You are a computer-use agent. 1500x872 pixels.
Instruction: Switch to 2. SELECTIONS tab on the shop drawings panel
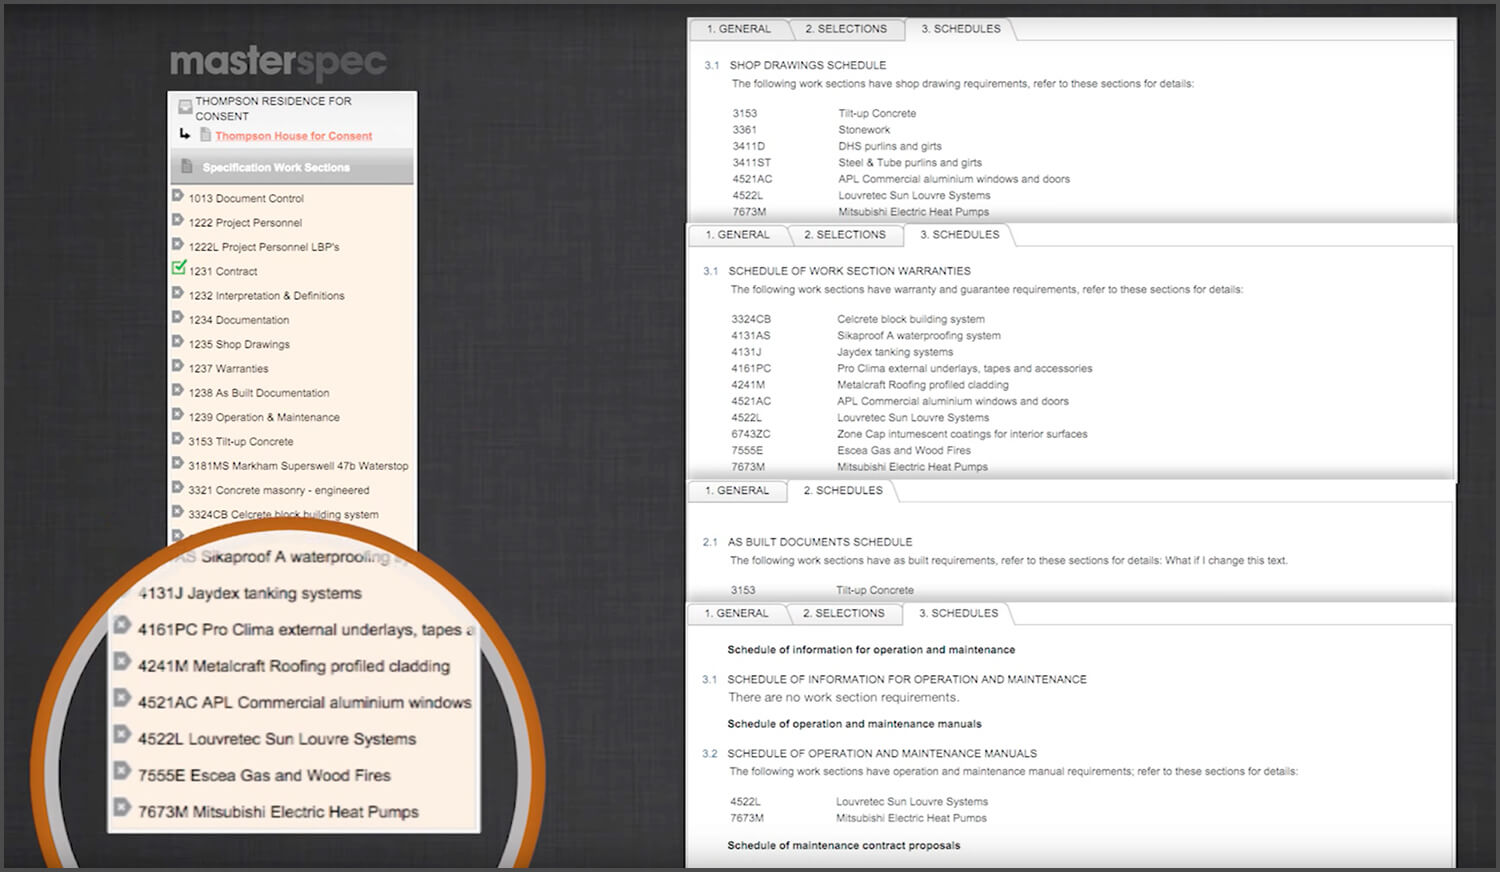point(847,29)
